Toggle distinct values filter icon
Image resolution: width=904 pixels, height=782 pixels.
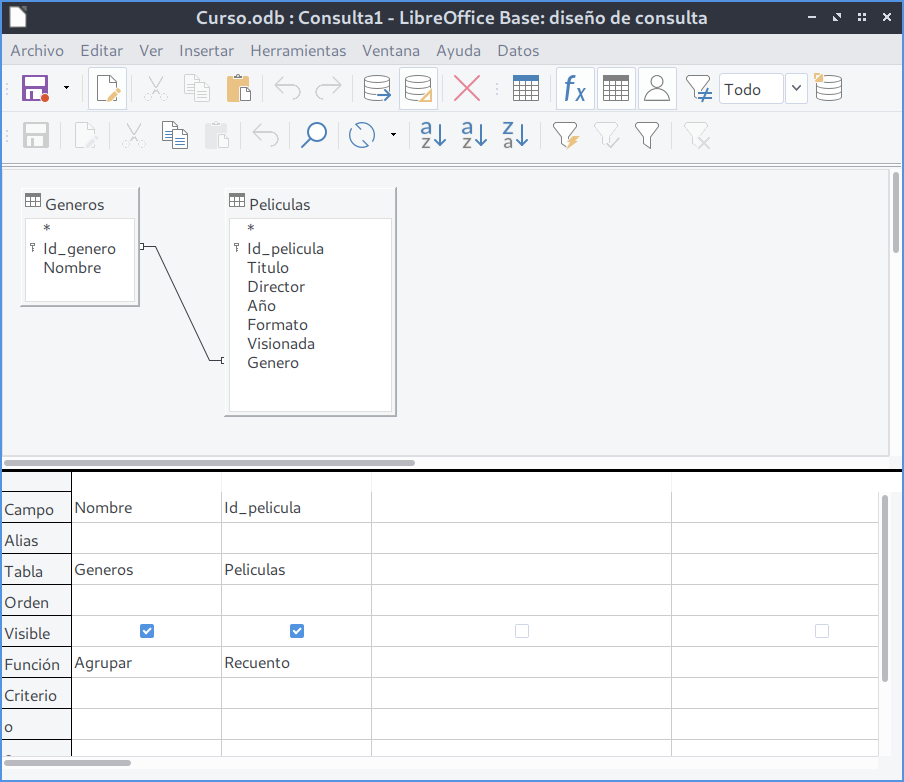click(698, 88)
